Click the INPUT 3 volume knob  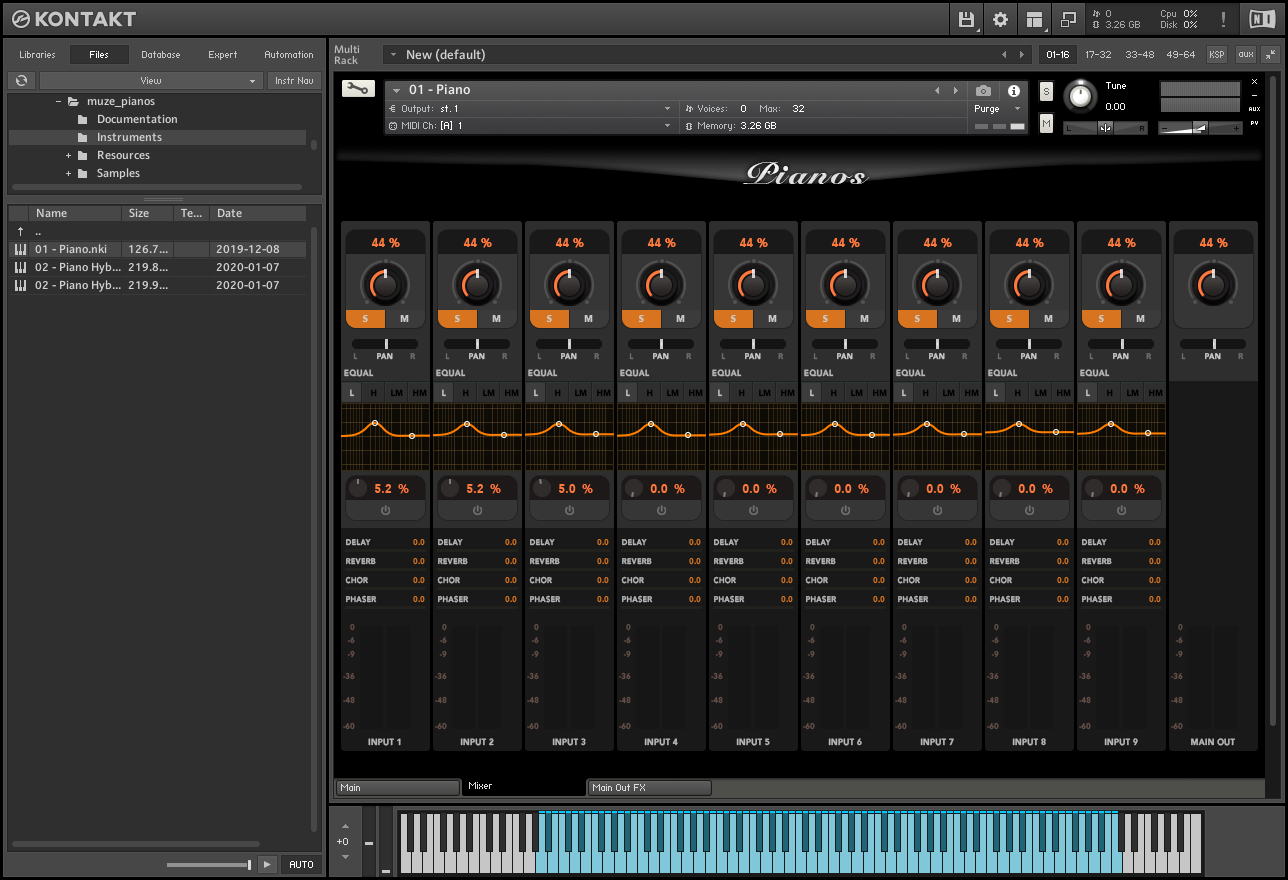click(569, 284)
